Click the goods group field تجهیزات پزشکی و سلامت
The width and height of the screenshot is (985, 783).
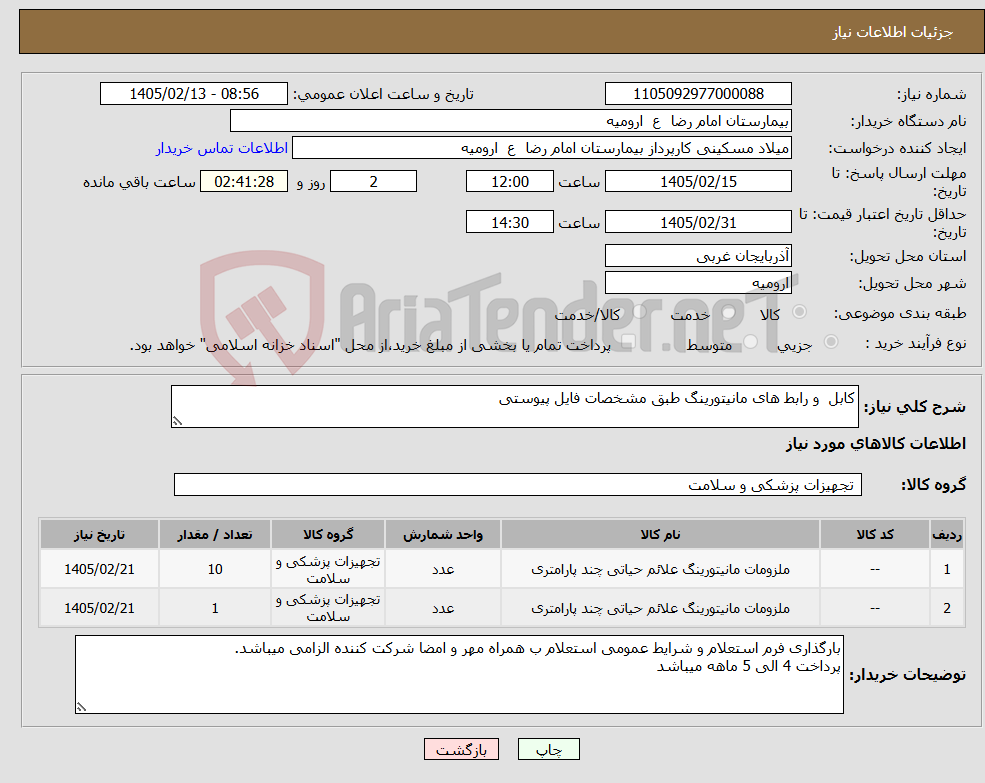pos(518,485)
